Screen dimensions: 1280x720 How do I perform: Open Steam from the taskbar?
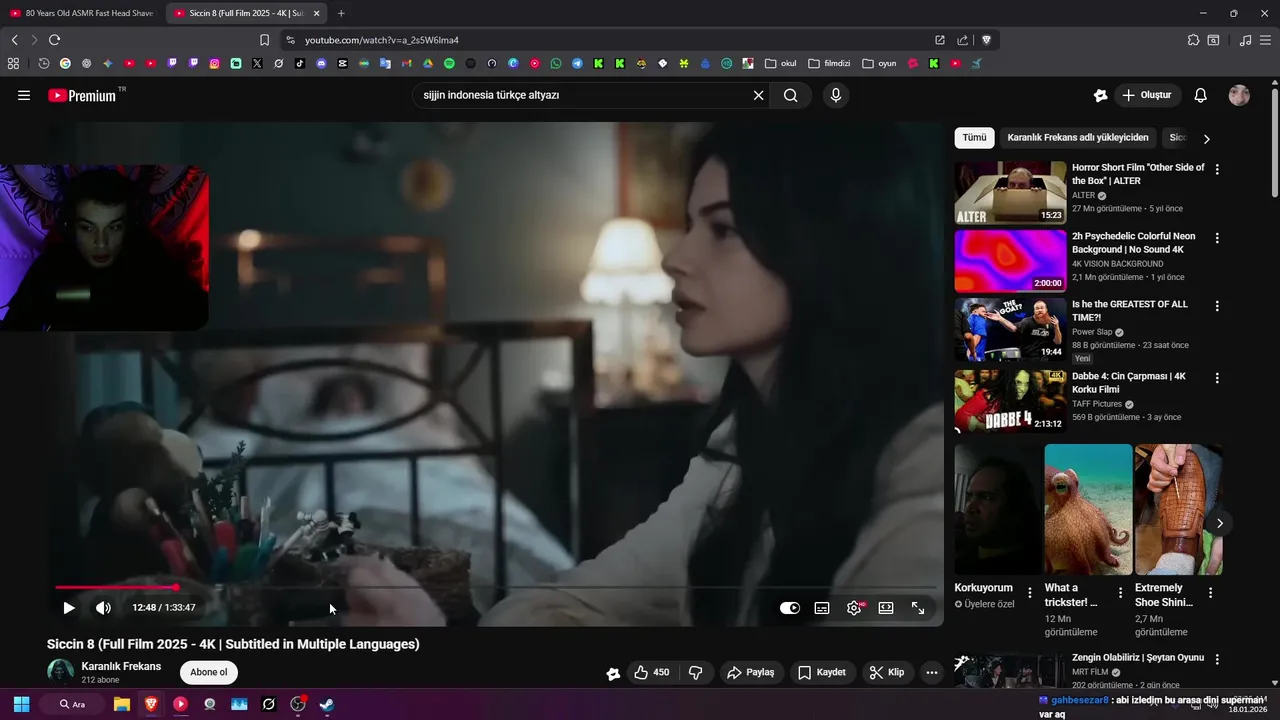326,704
